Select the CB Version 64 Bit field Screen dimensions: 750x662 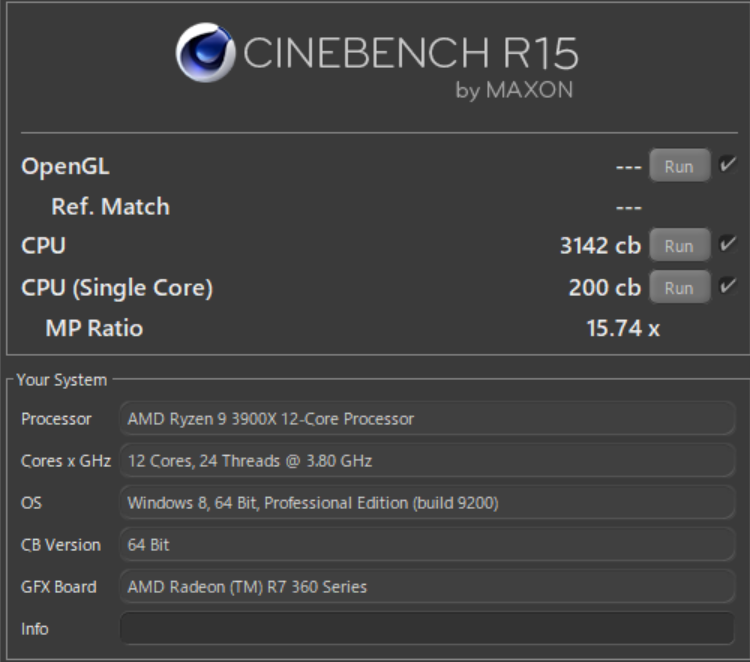tap(427, 545)
